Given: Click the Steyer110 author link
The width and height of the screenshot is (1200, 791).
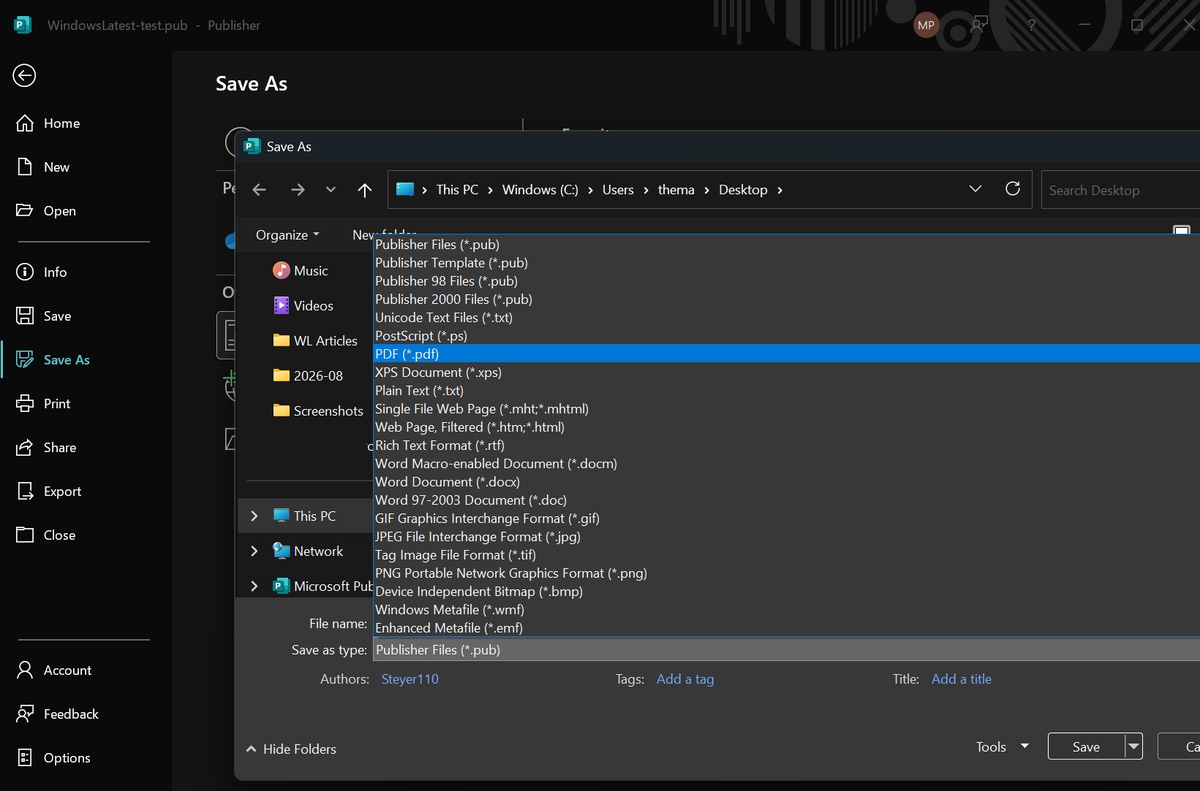Looking at the screenshot, I should (410, 679).
